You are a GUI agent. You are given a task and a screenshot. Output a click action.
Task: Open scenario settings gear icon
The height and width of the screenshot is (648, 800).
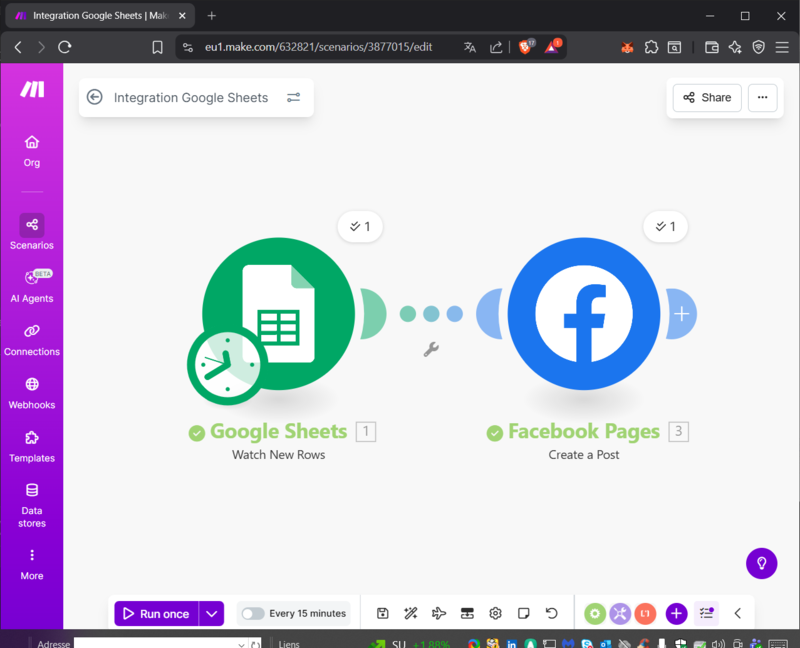pyautogui.click(x=495, y=613)
